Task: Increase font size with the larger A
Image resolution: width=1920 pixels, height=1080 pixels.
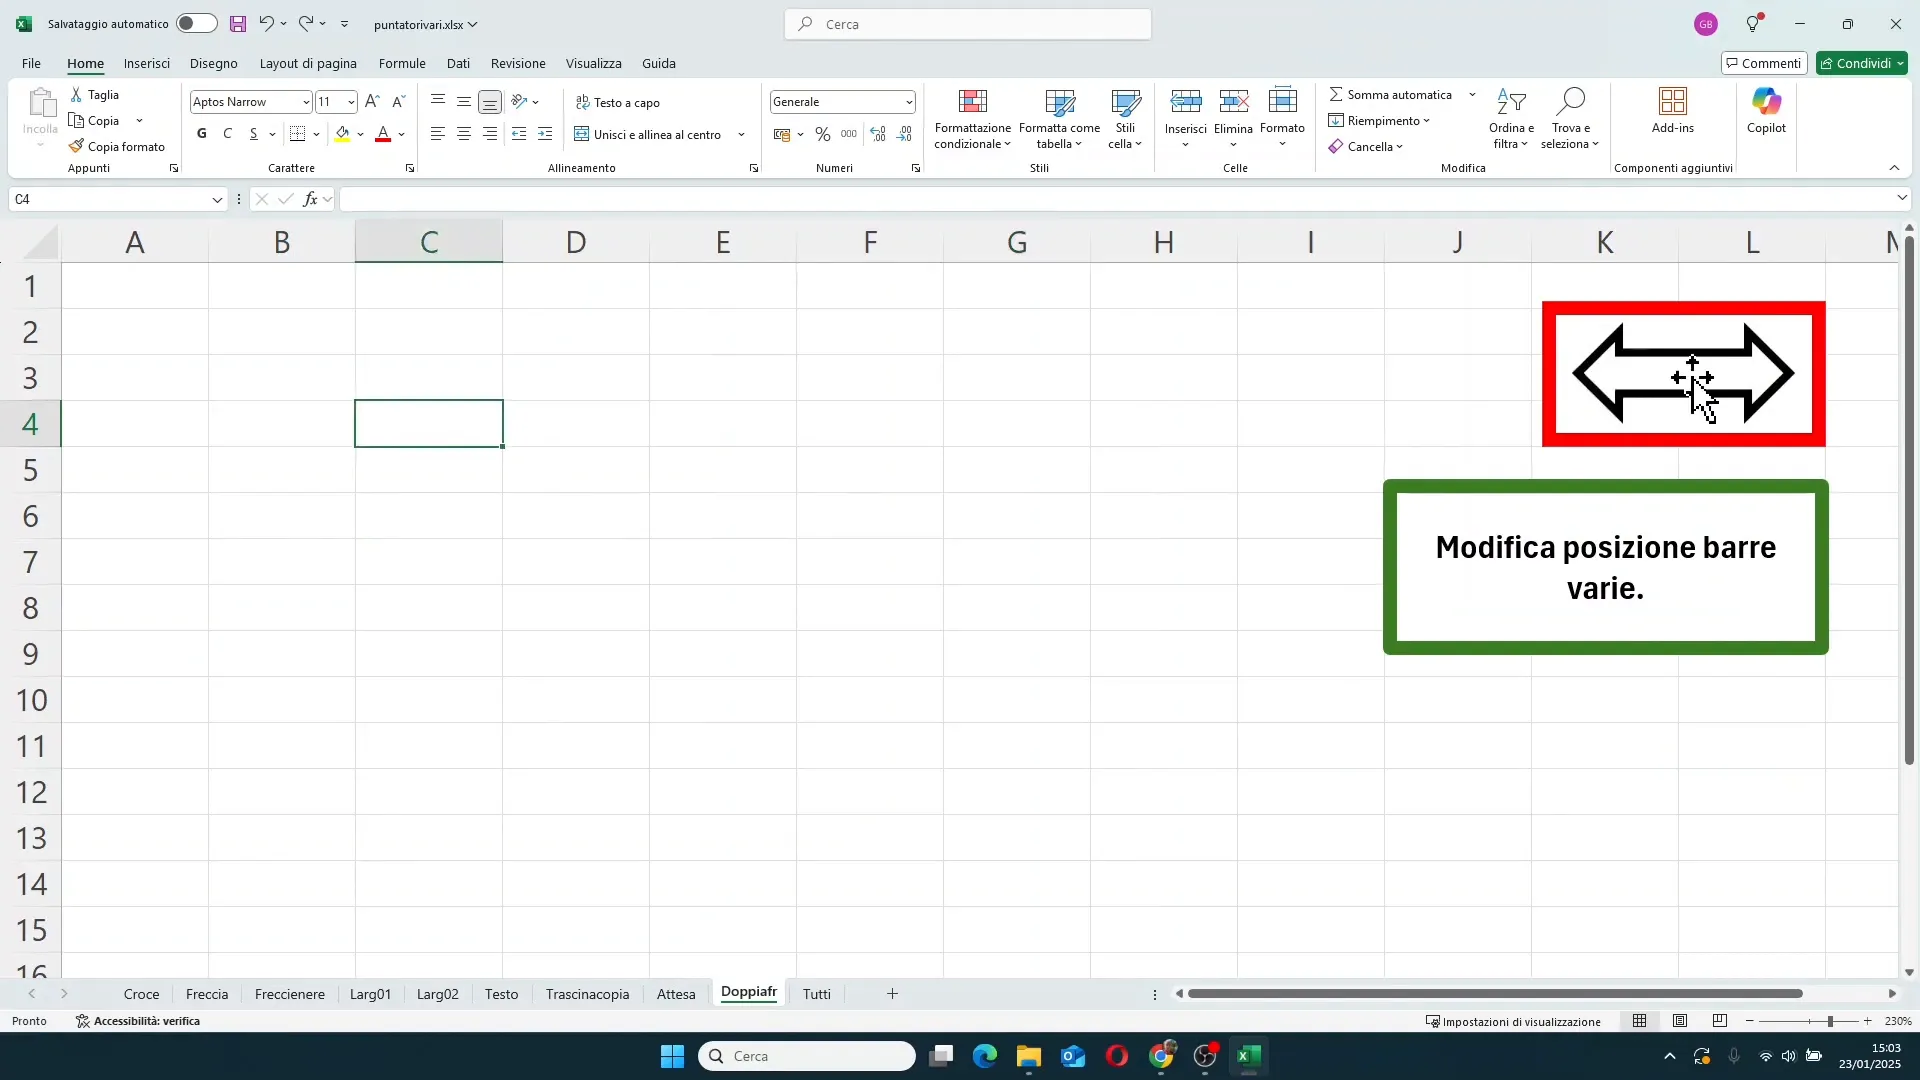Action: tap(372, 101)
